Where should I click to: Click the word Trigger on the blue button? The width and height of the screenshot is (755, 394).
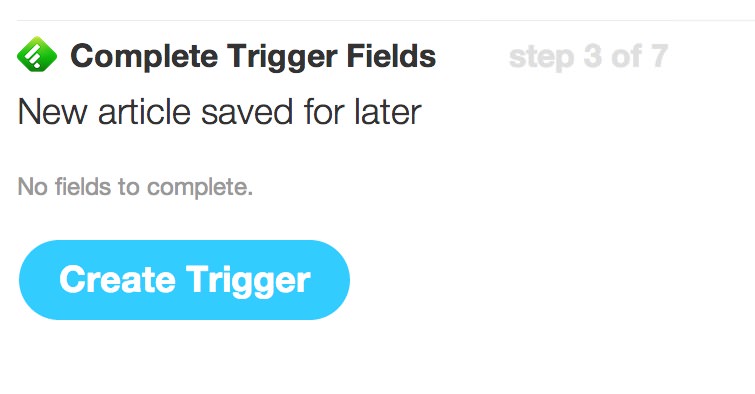(x=248, y=281)
